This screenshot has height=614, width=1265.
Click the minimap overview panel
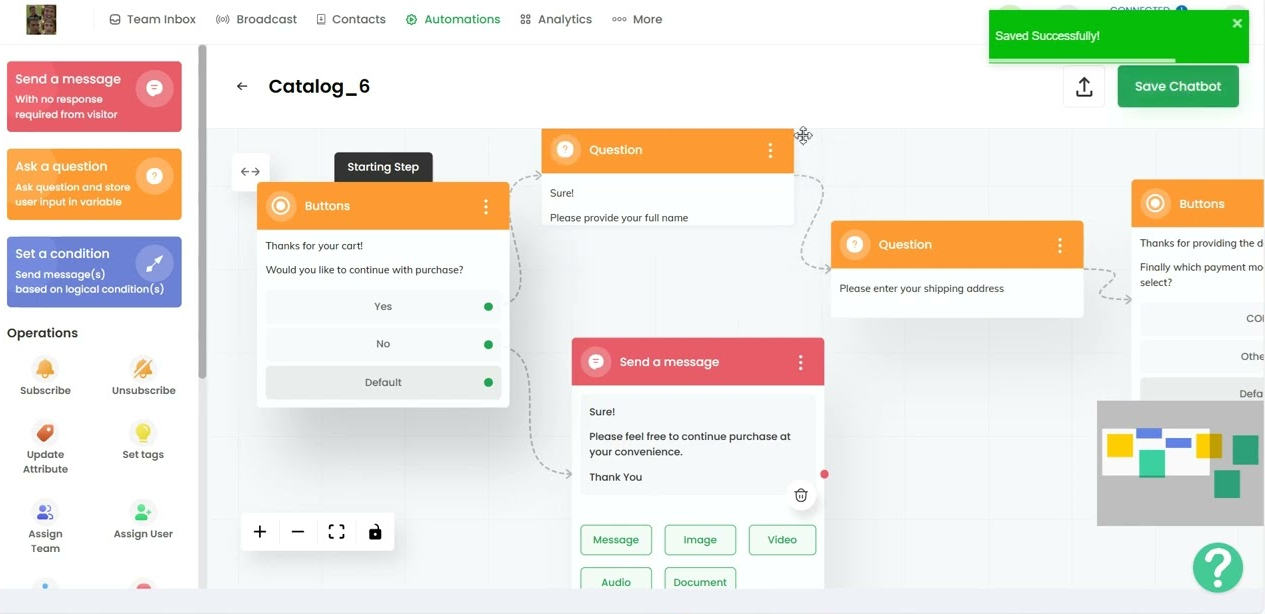coord(1180,463)
